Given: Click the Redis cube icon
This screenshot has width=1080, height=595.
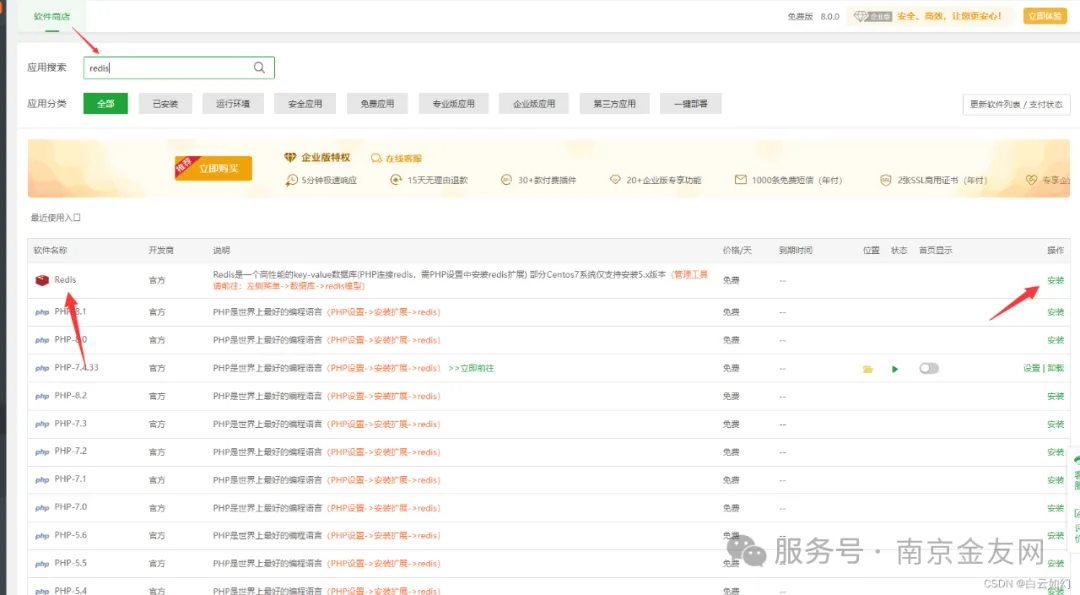Looking at the screenshot, I should [x=42, y=280].
